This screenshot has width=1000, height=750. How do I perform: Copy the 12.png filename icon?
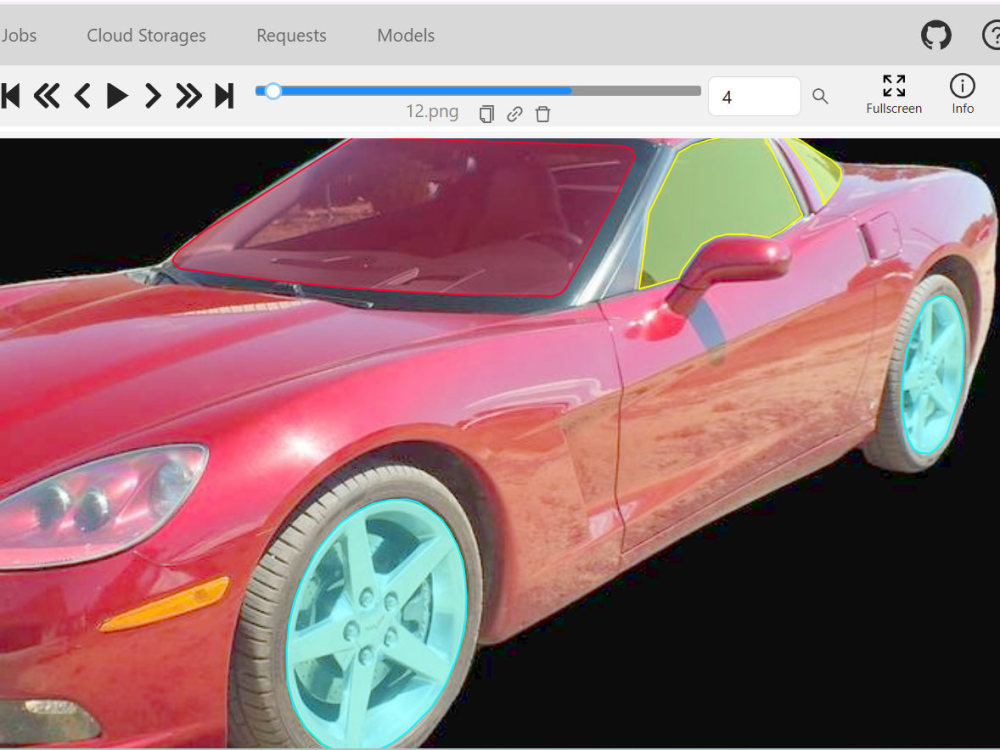pyautogui.click(x=487, y=114)
